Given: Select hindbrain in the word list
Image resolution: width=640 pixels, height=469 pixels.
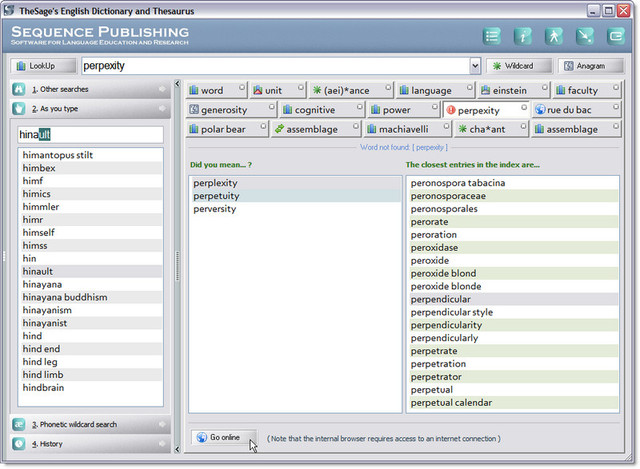Looking at the screenshot, I should pos(90,388).
